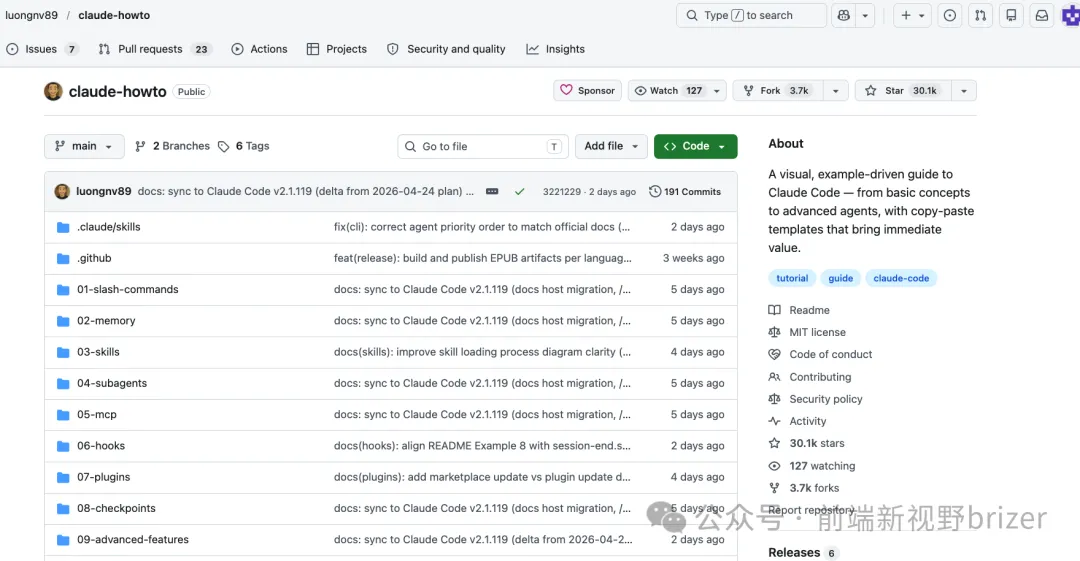The width and height of the screenshot is (1080, 561).
Task: Focus the Go to file field
Action: (483, 146)
